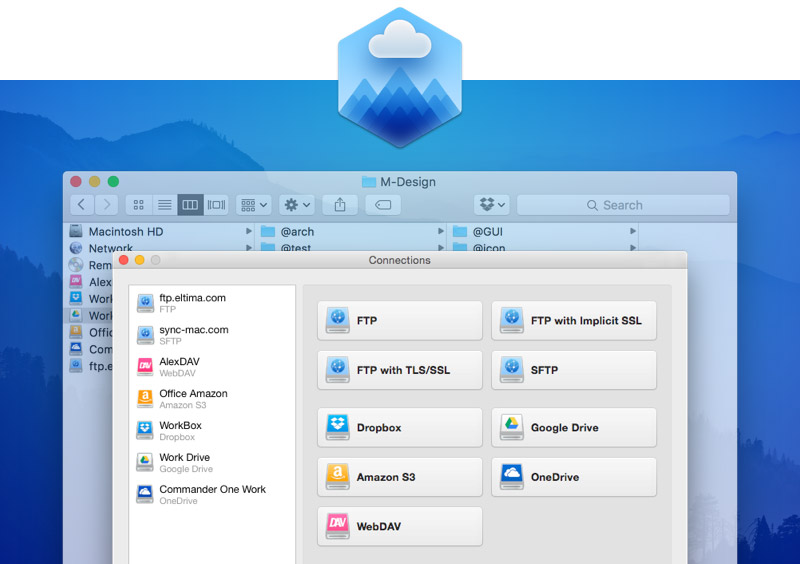Add a new OneDrive connection
800x564 pixels.
[573, 477]
